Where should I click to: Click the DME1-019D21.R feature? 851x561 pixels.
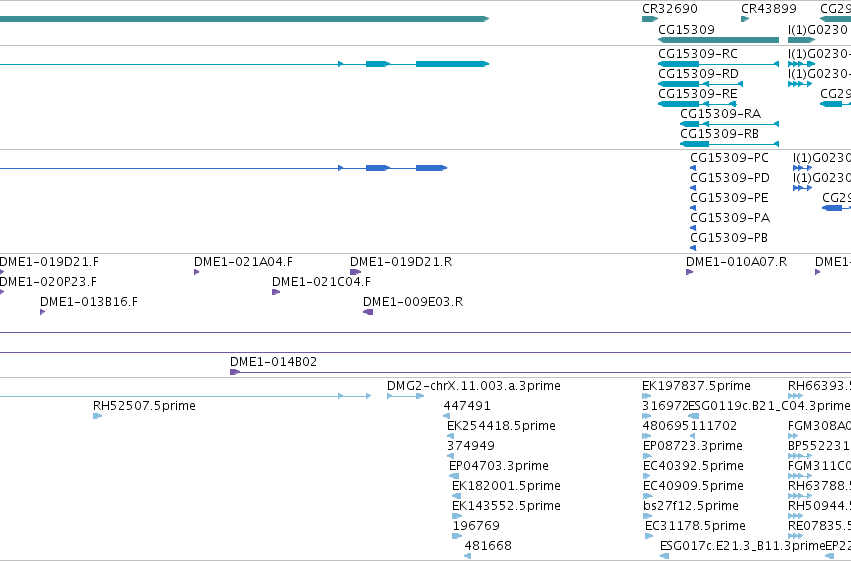click(401, 262)
